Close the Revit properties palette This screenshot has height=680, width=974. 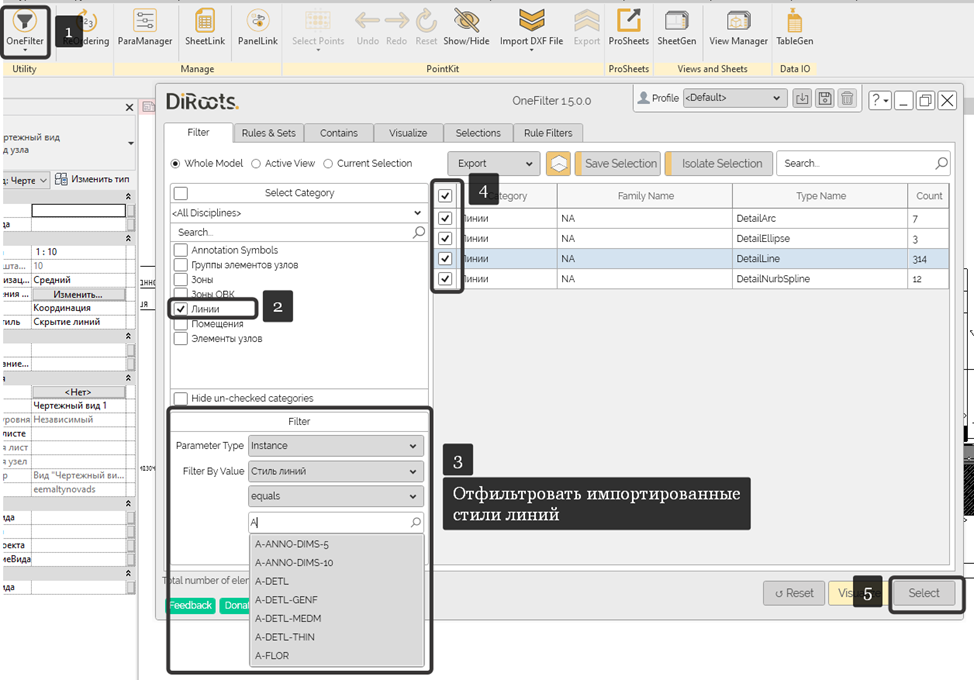pyautogui.click(x=129, y=107)
